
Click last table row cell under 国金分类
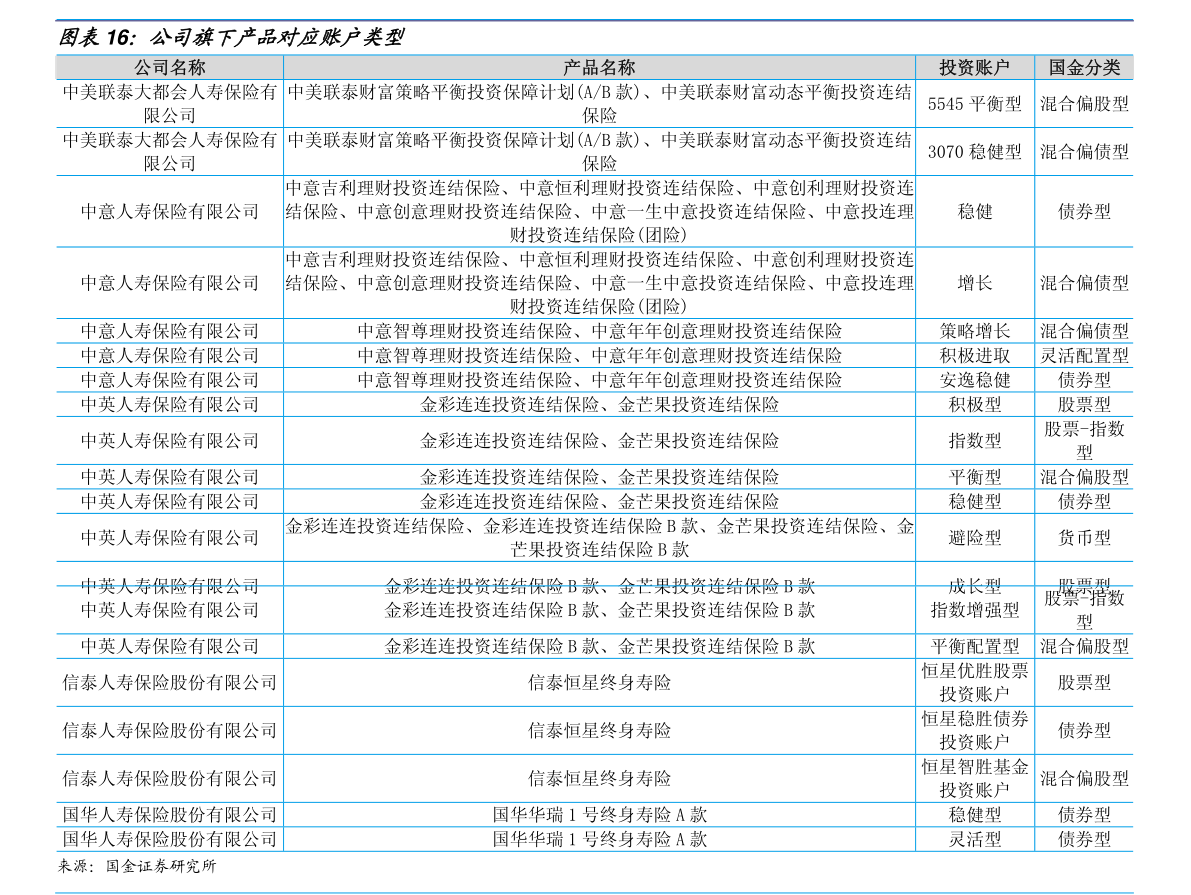point(1084,839)
